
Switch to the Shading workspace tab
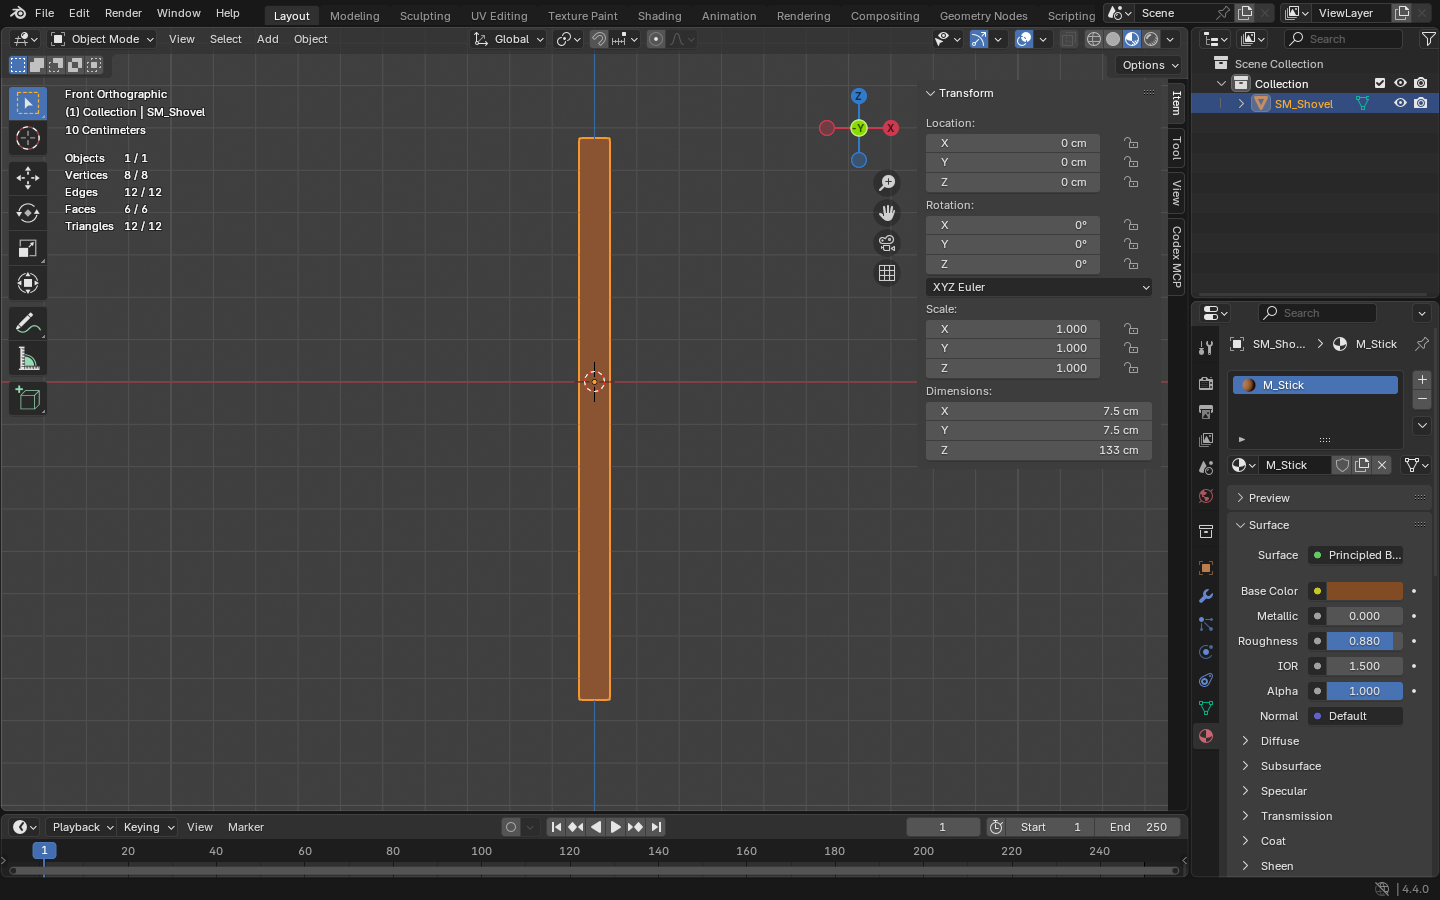click(x=660, y=15)
